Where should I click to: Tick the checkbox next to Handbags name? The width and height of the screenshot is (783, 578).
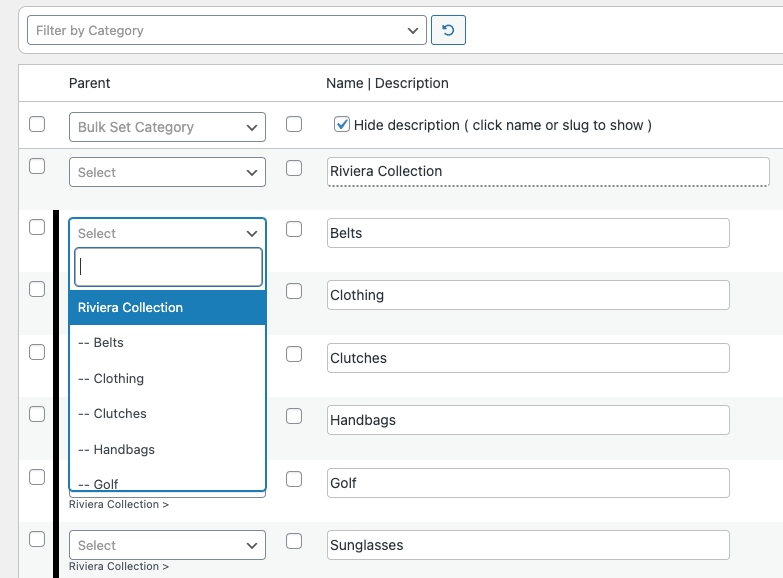point(294,417)
